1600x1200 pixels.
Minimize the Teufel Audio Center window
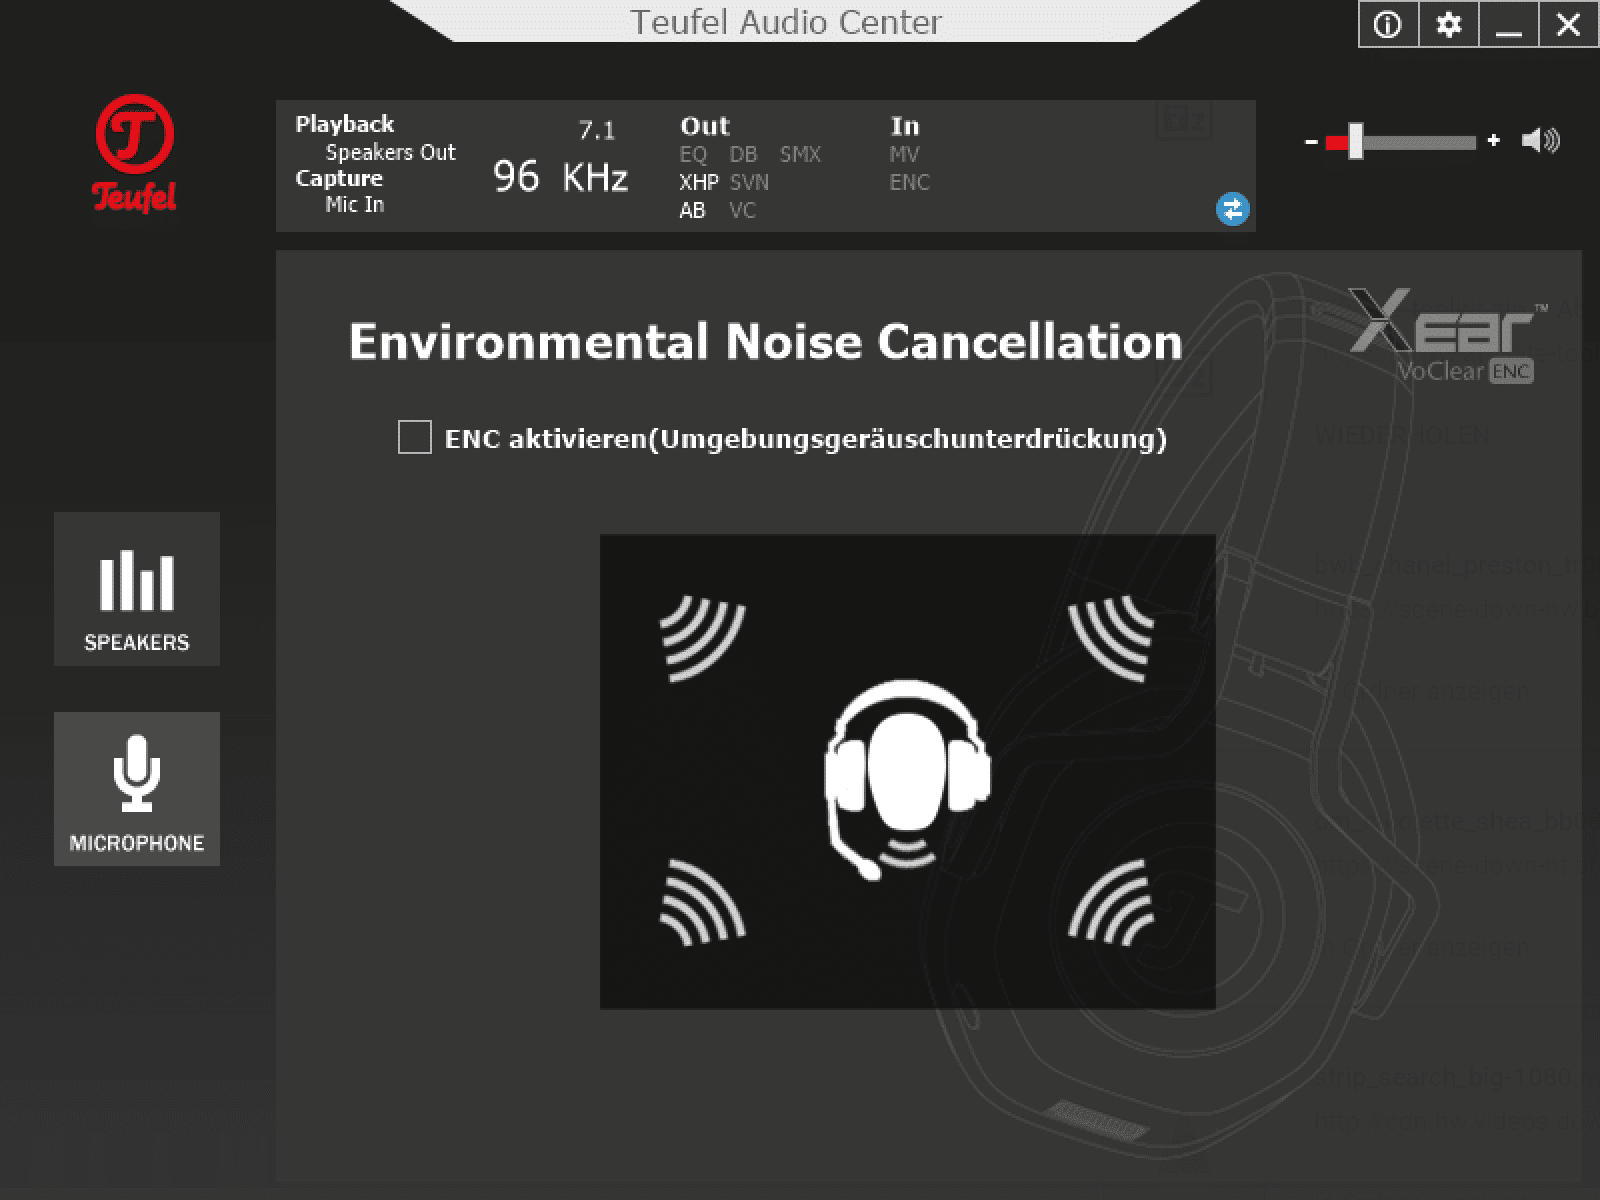[x=1508, y=25]
